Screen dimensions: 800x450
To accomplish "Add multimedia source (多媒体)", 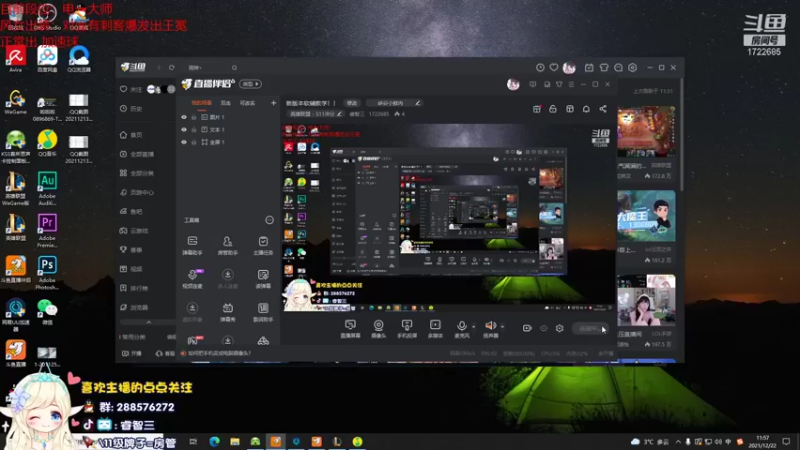I will pos(435,329).
